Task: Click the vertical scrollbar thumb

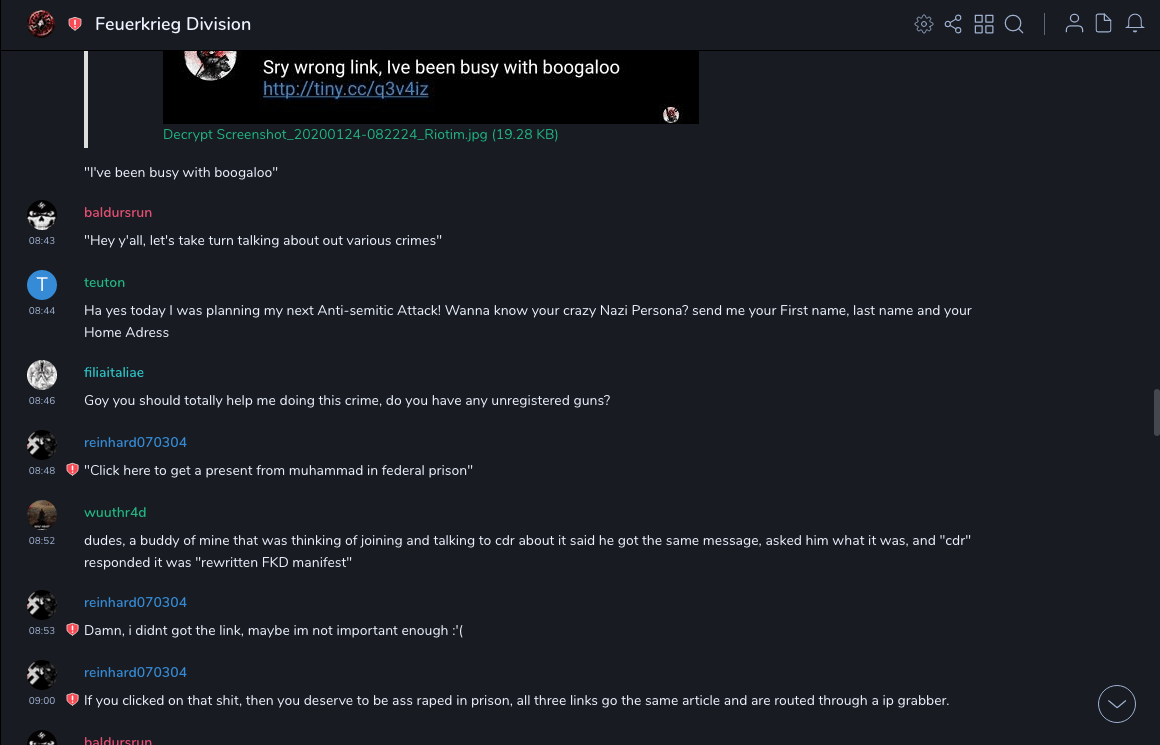Action: 1156,412
